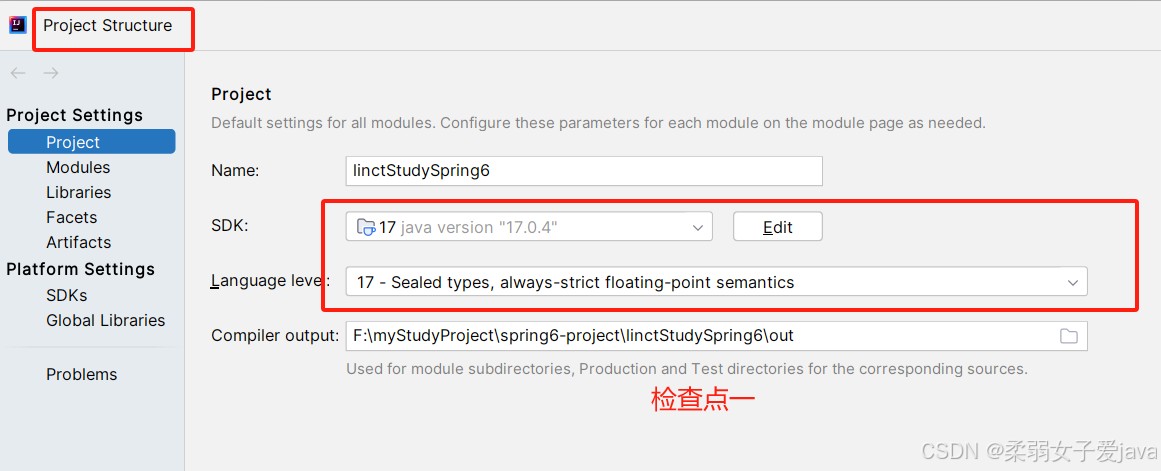Click the Edit SDK button
Screen dimensions: 1161x471
(x=777, y=227)
